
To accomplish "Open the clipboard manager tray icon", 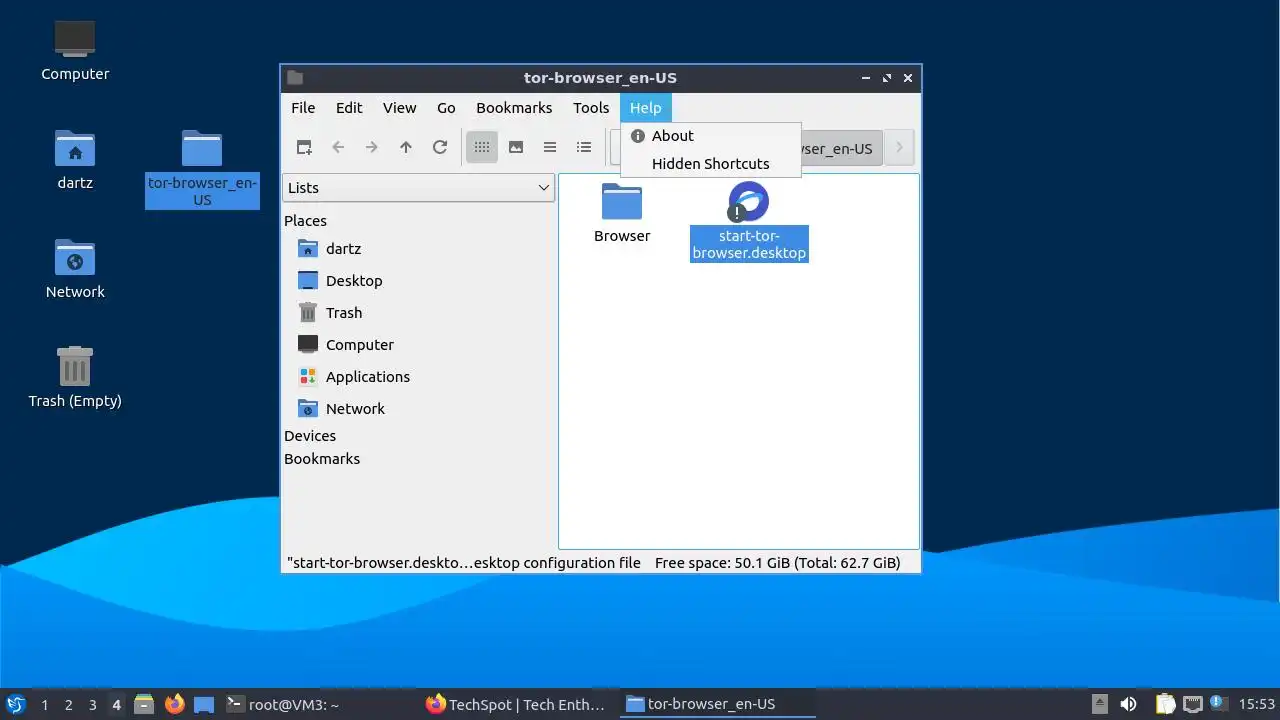I will pos(1165,704).
